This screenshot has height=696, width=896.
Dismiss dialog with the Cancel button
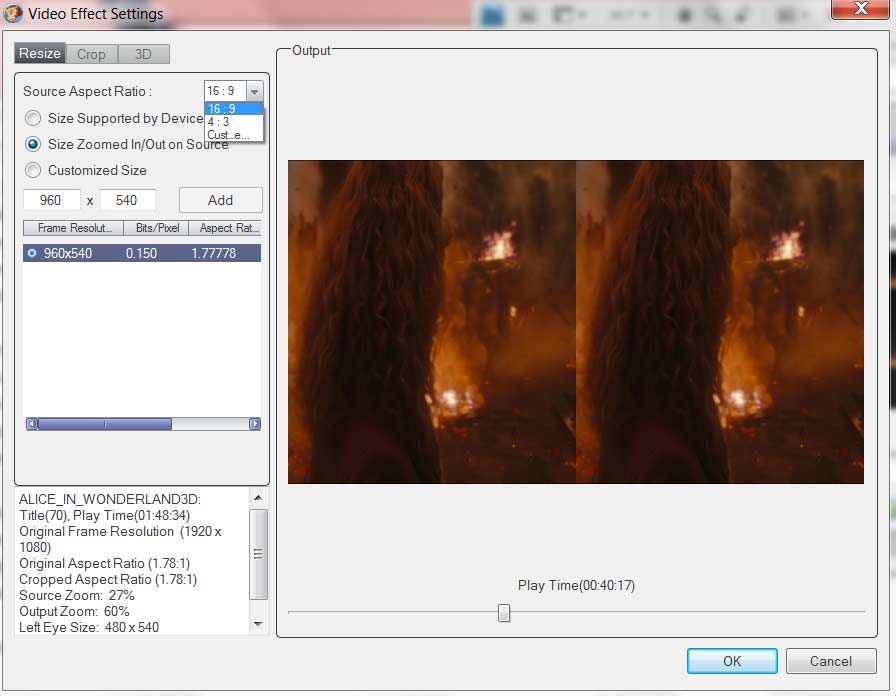tap(831, 661)
